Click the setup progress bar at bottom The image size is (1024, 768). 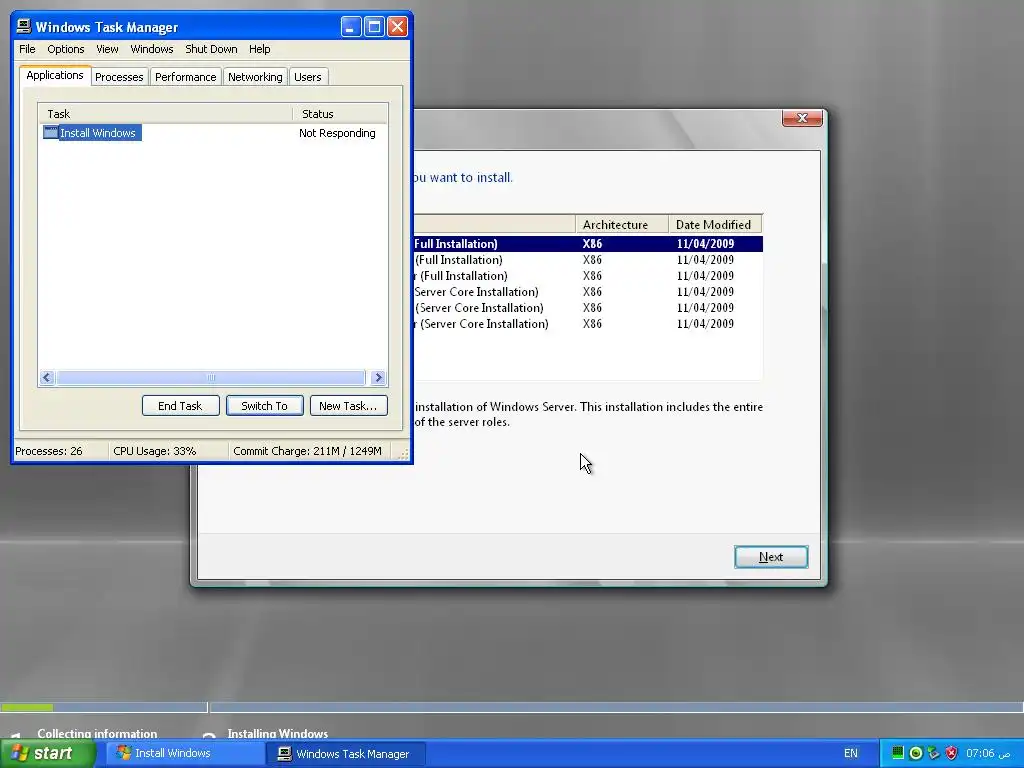(x=512, y=707)
